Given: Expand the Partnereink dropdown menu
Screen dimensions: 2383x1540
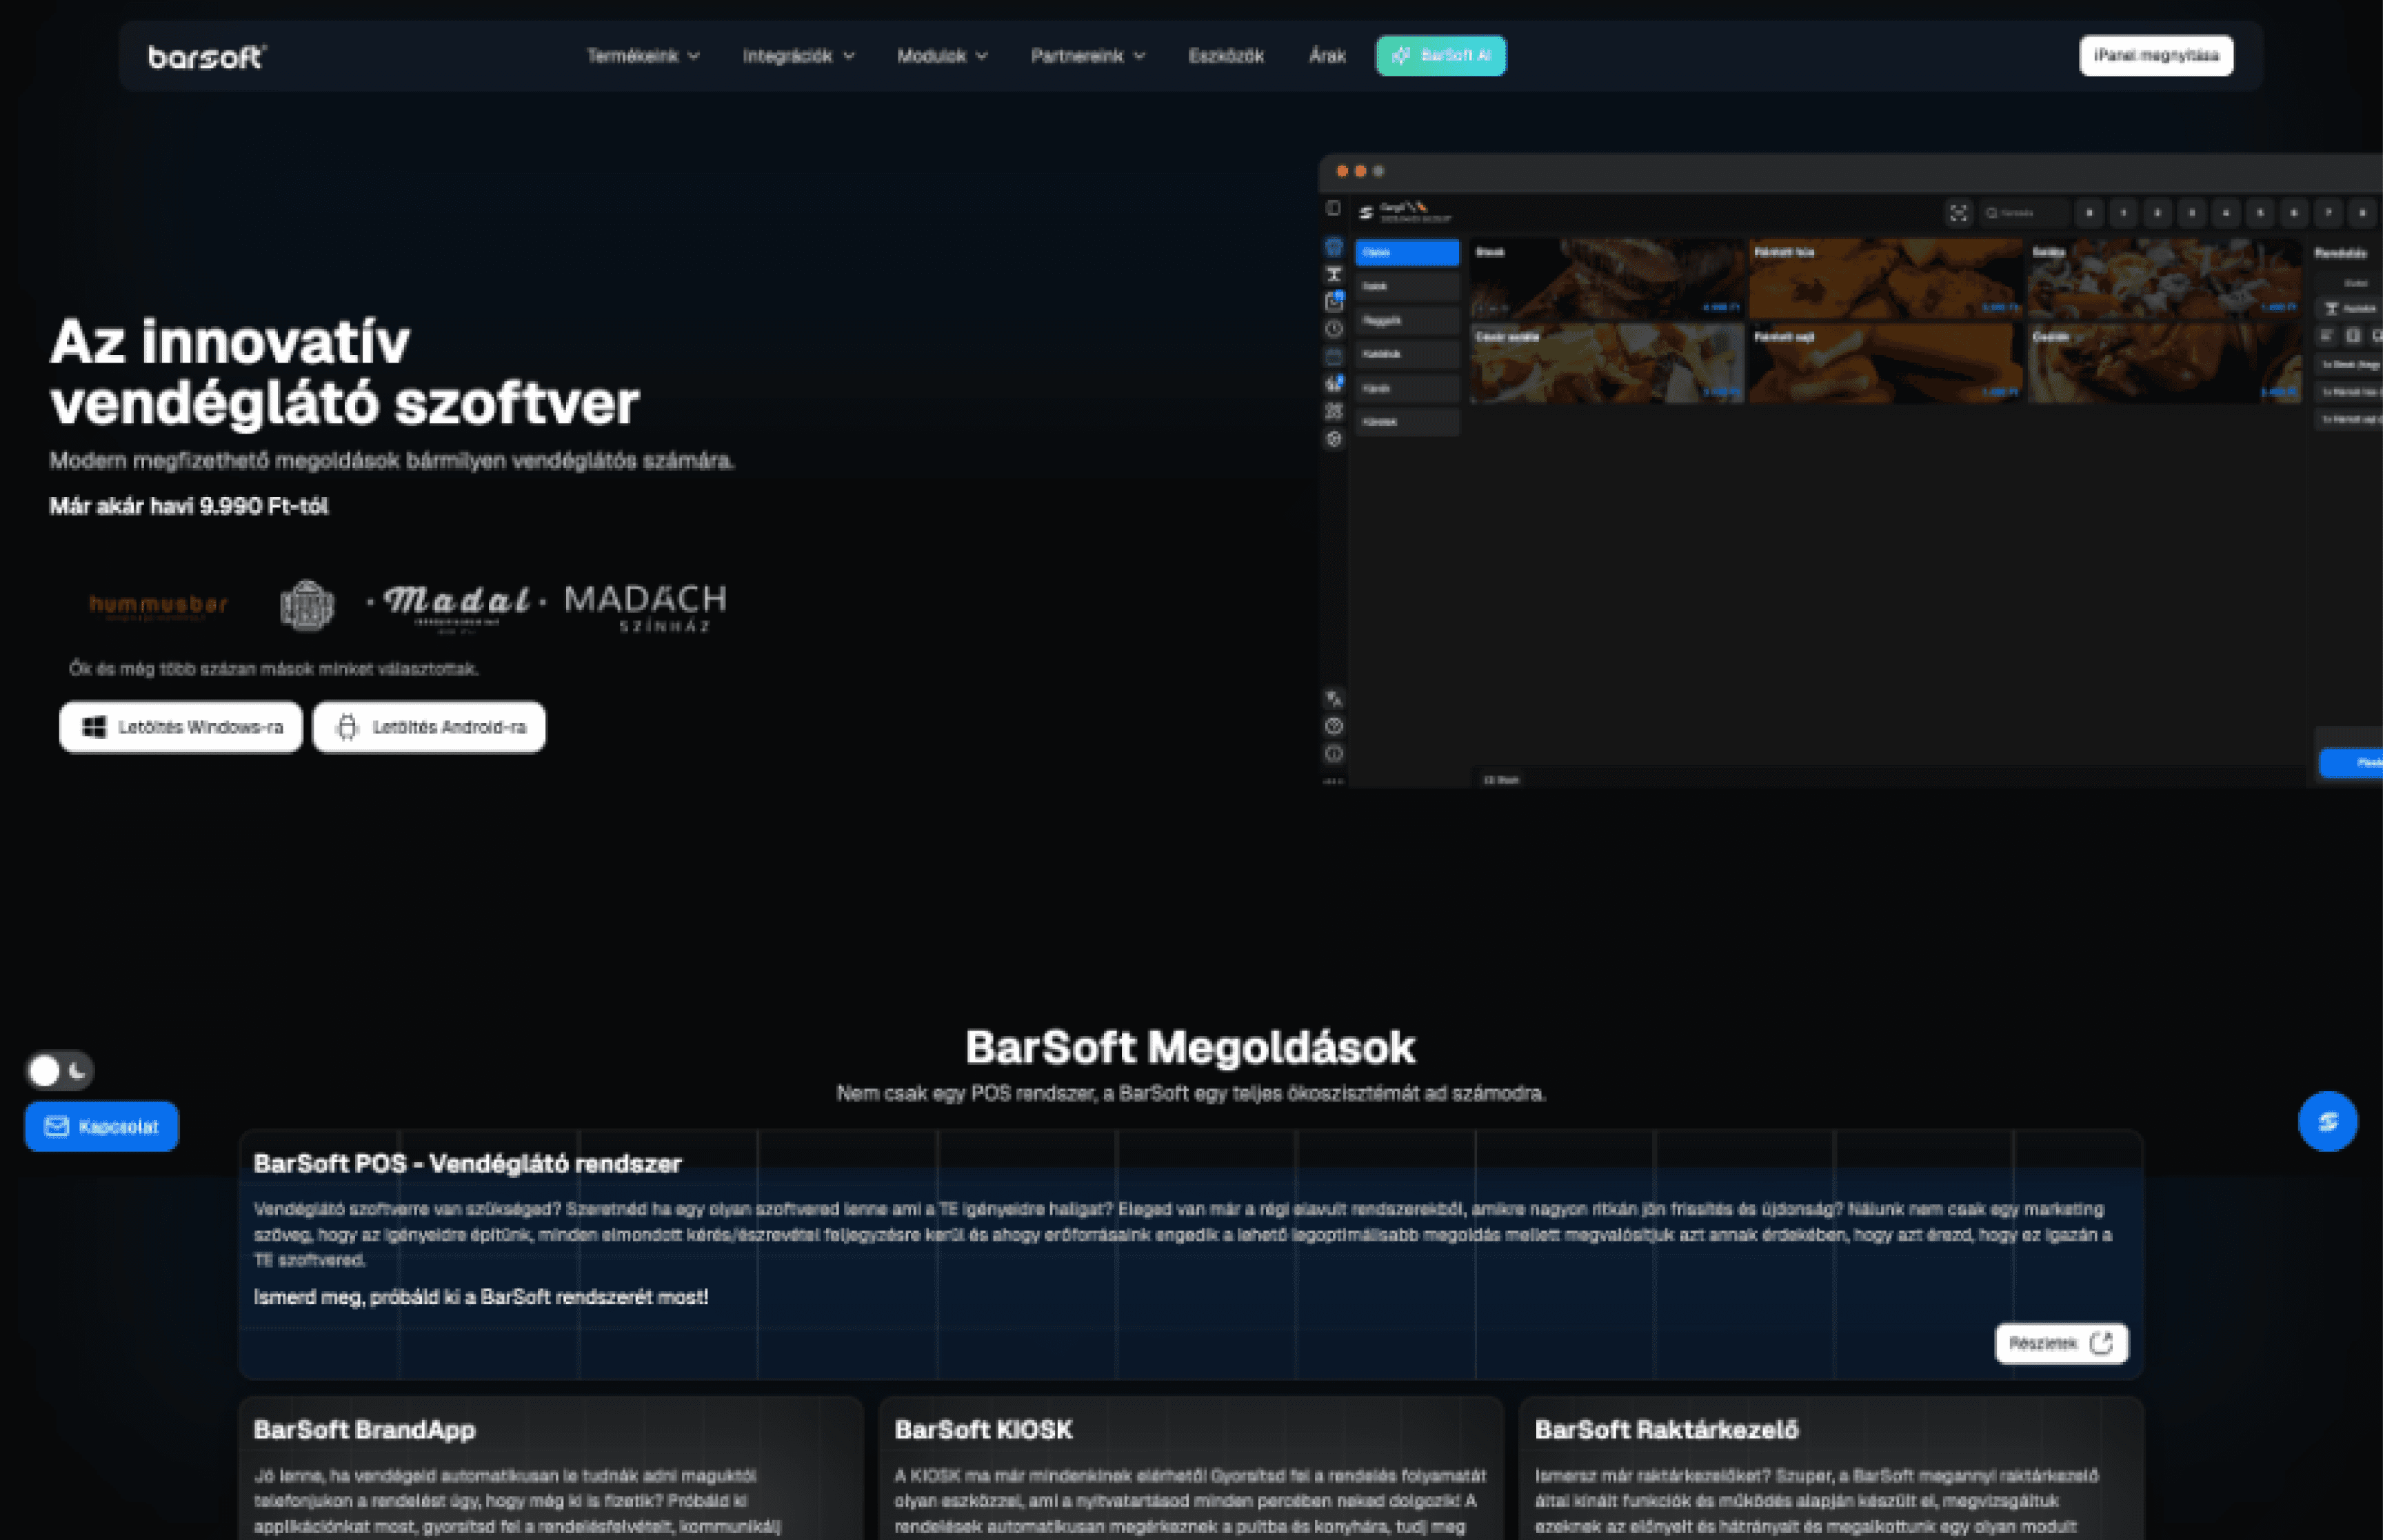Looking at the screenshot, I should coord(1088,56).
